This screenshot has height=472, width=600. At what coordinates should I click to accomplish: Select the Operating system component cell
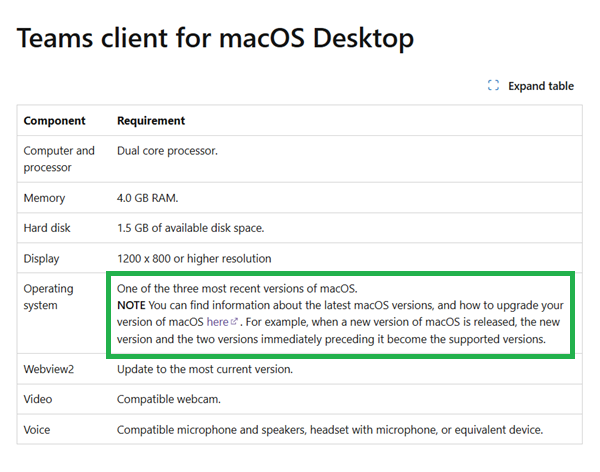tap(48, 297)
